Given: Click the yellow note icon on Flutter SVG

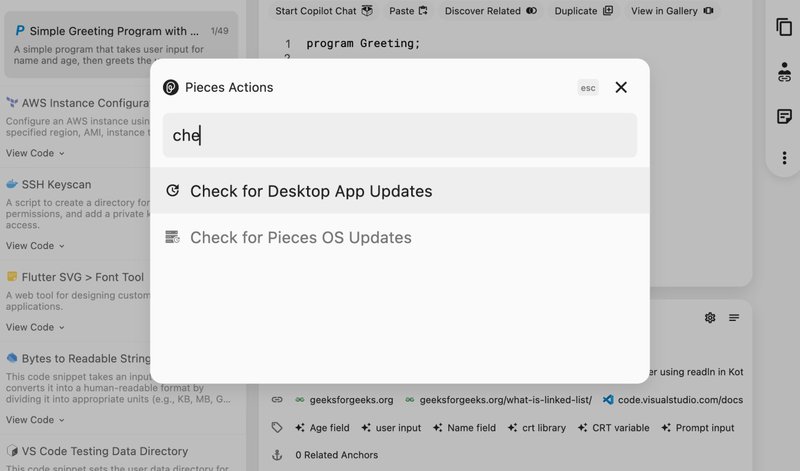Looking at the screenshot, I should coord(12,277).
